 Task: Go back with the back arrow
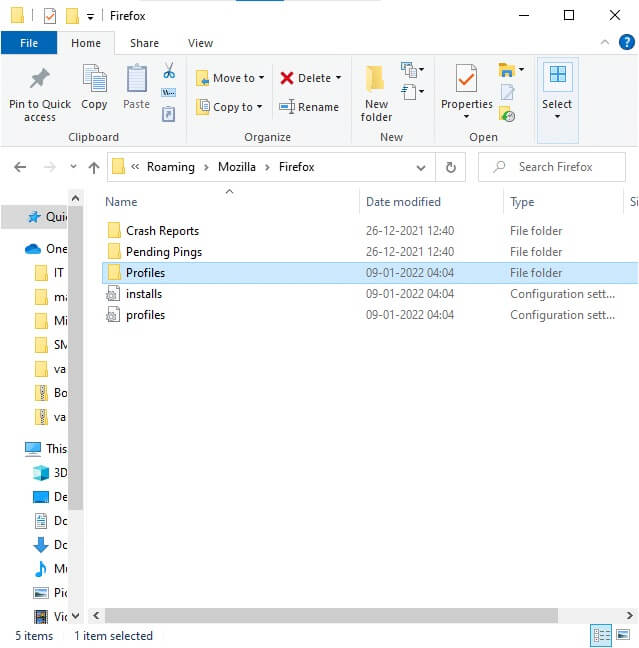[x=20, y=167]
